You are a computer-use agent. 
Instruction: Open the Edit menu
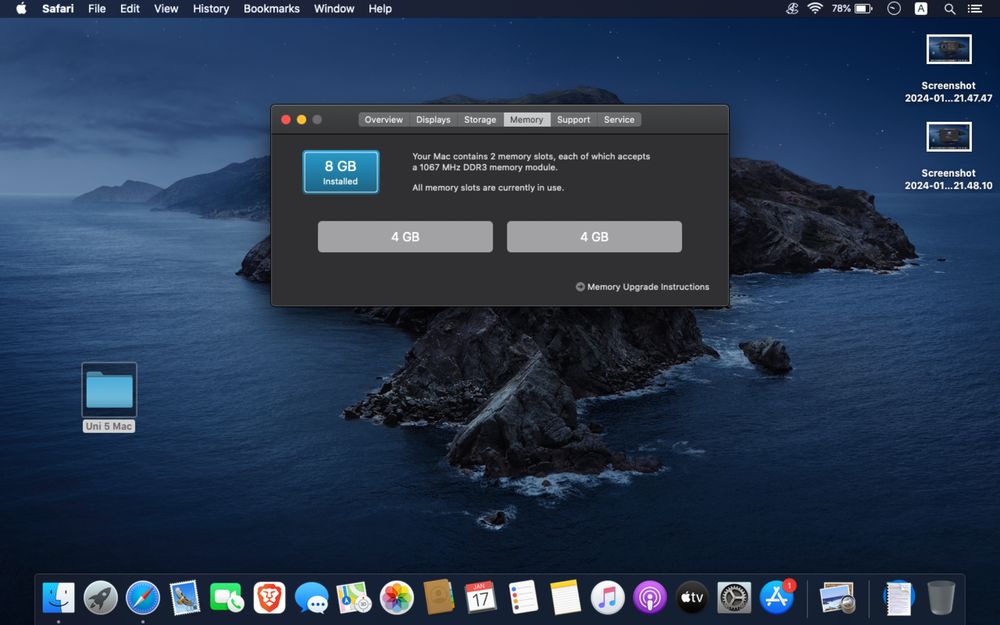pyautogui.click(x=129, y=9)
